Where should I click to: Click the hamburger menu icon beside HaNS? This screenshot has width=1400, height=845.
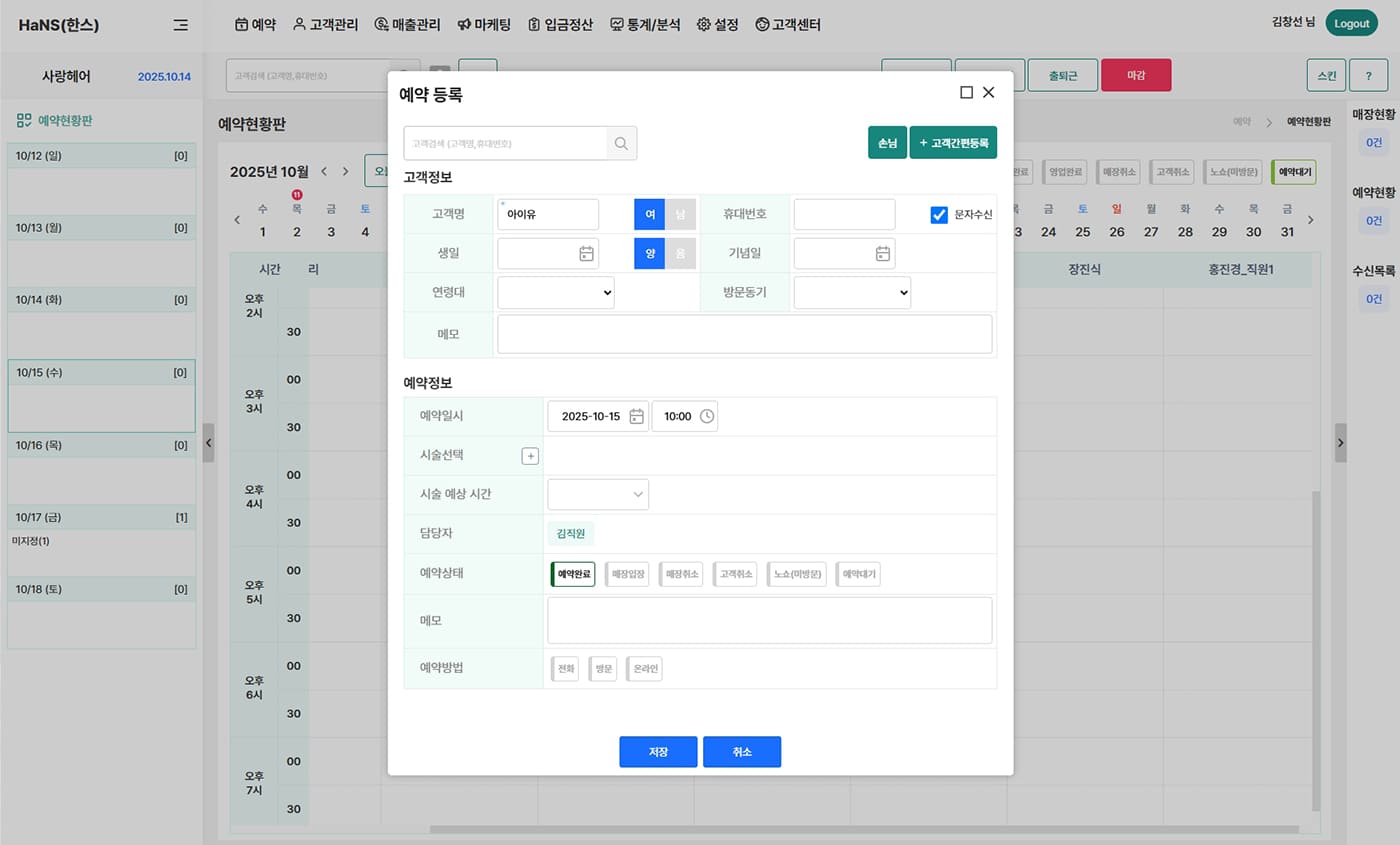pos(180,25)
